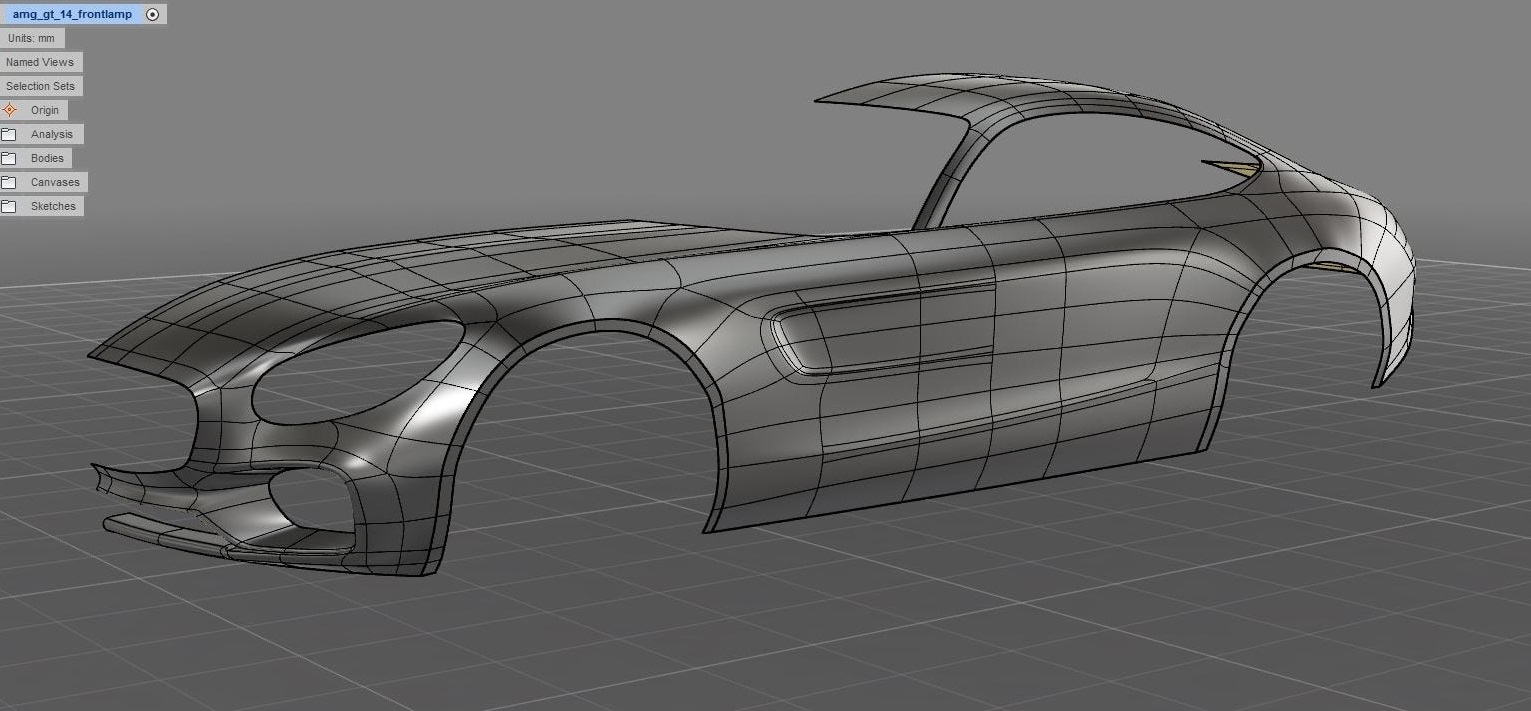Expand the Sketches folder label
The image size is (1531, 711).
click(53, 206)
